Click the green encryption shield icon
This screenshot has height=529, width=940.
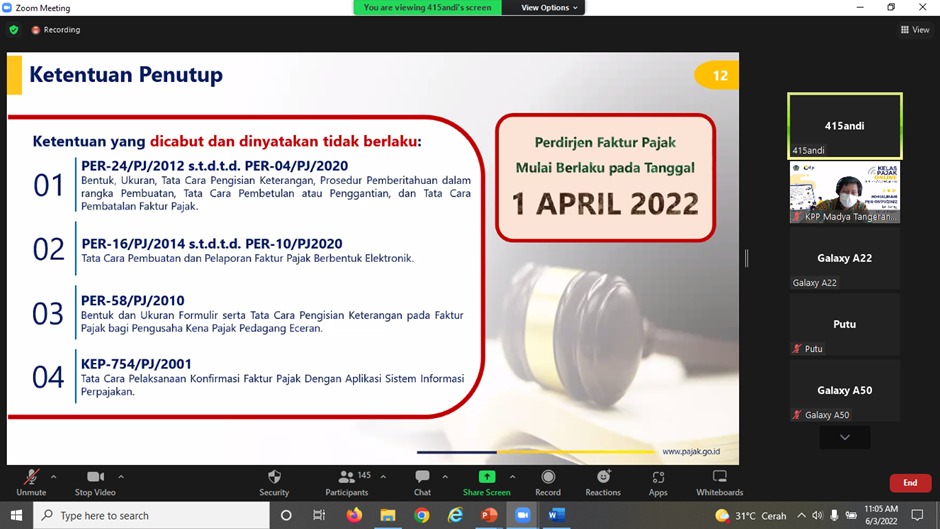coord(14,30)
